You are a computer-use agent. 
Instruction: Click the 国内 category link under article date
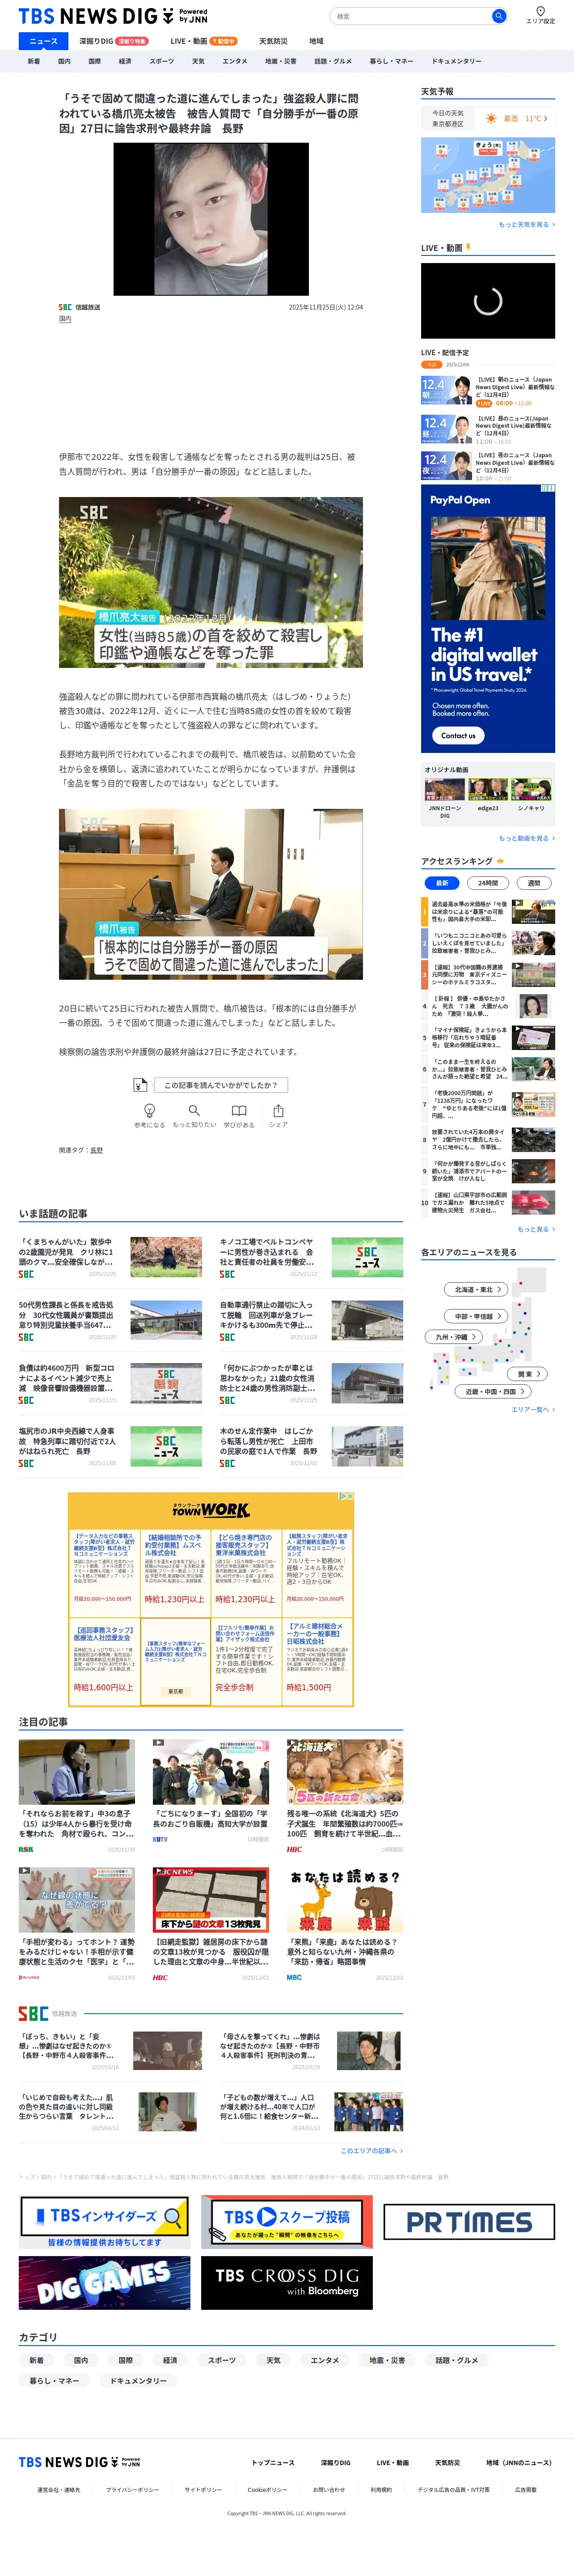point(65,319)
